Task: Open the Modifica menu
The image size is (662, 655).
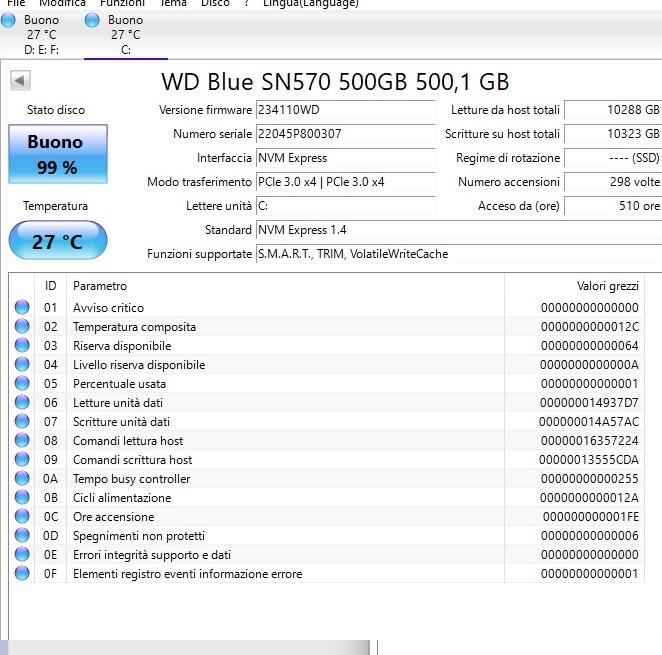Action: tap(62, 3)
